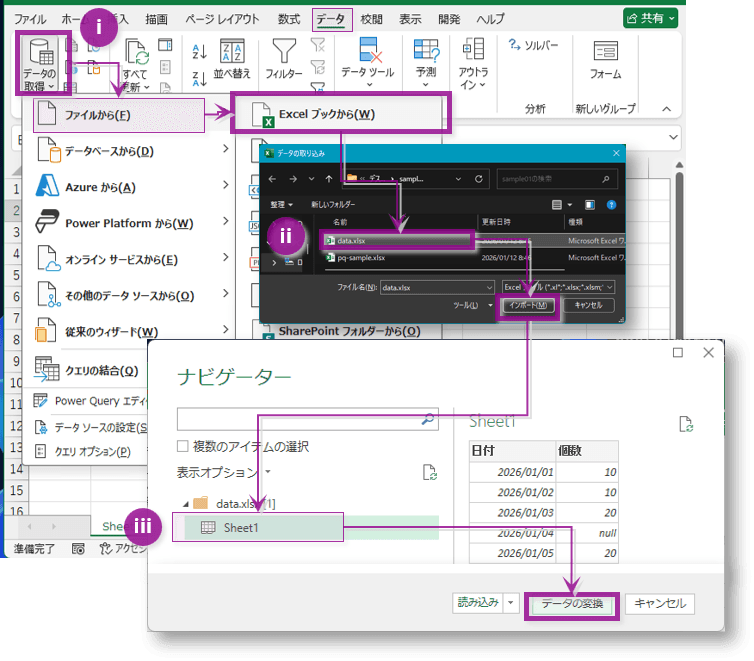
Task: Enable 複数のアイテムの選択 checkbox
Action: 183,447
